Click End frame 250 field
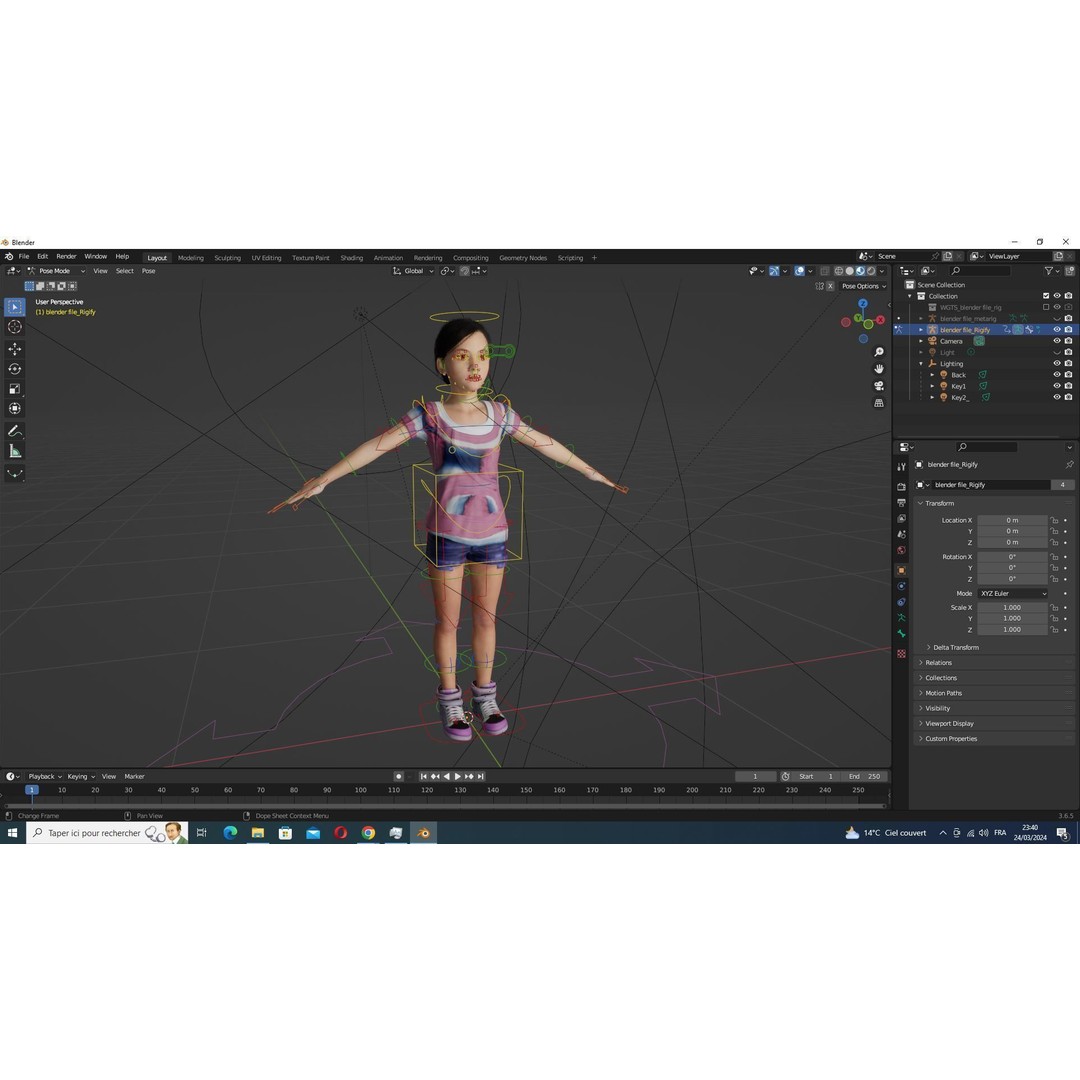The height and width of the screenshot is (1080, 1080). click(x=864, y=777)
